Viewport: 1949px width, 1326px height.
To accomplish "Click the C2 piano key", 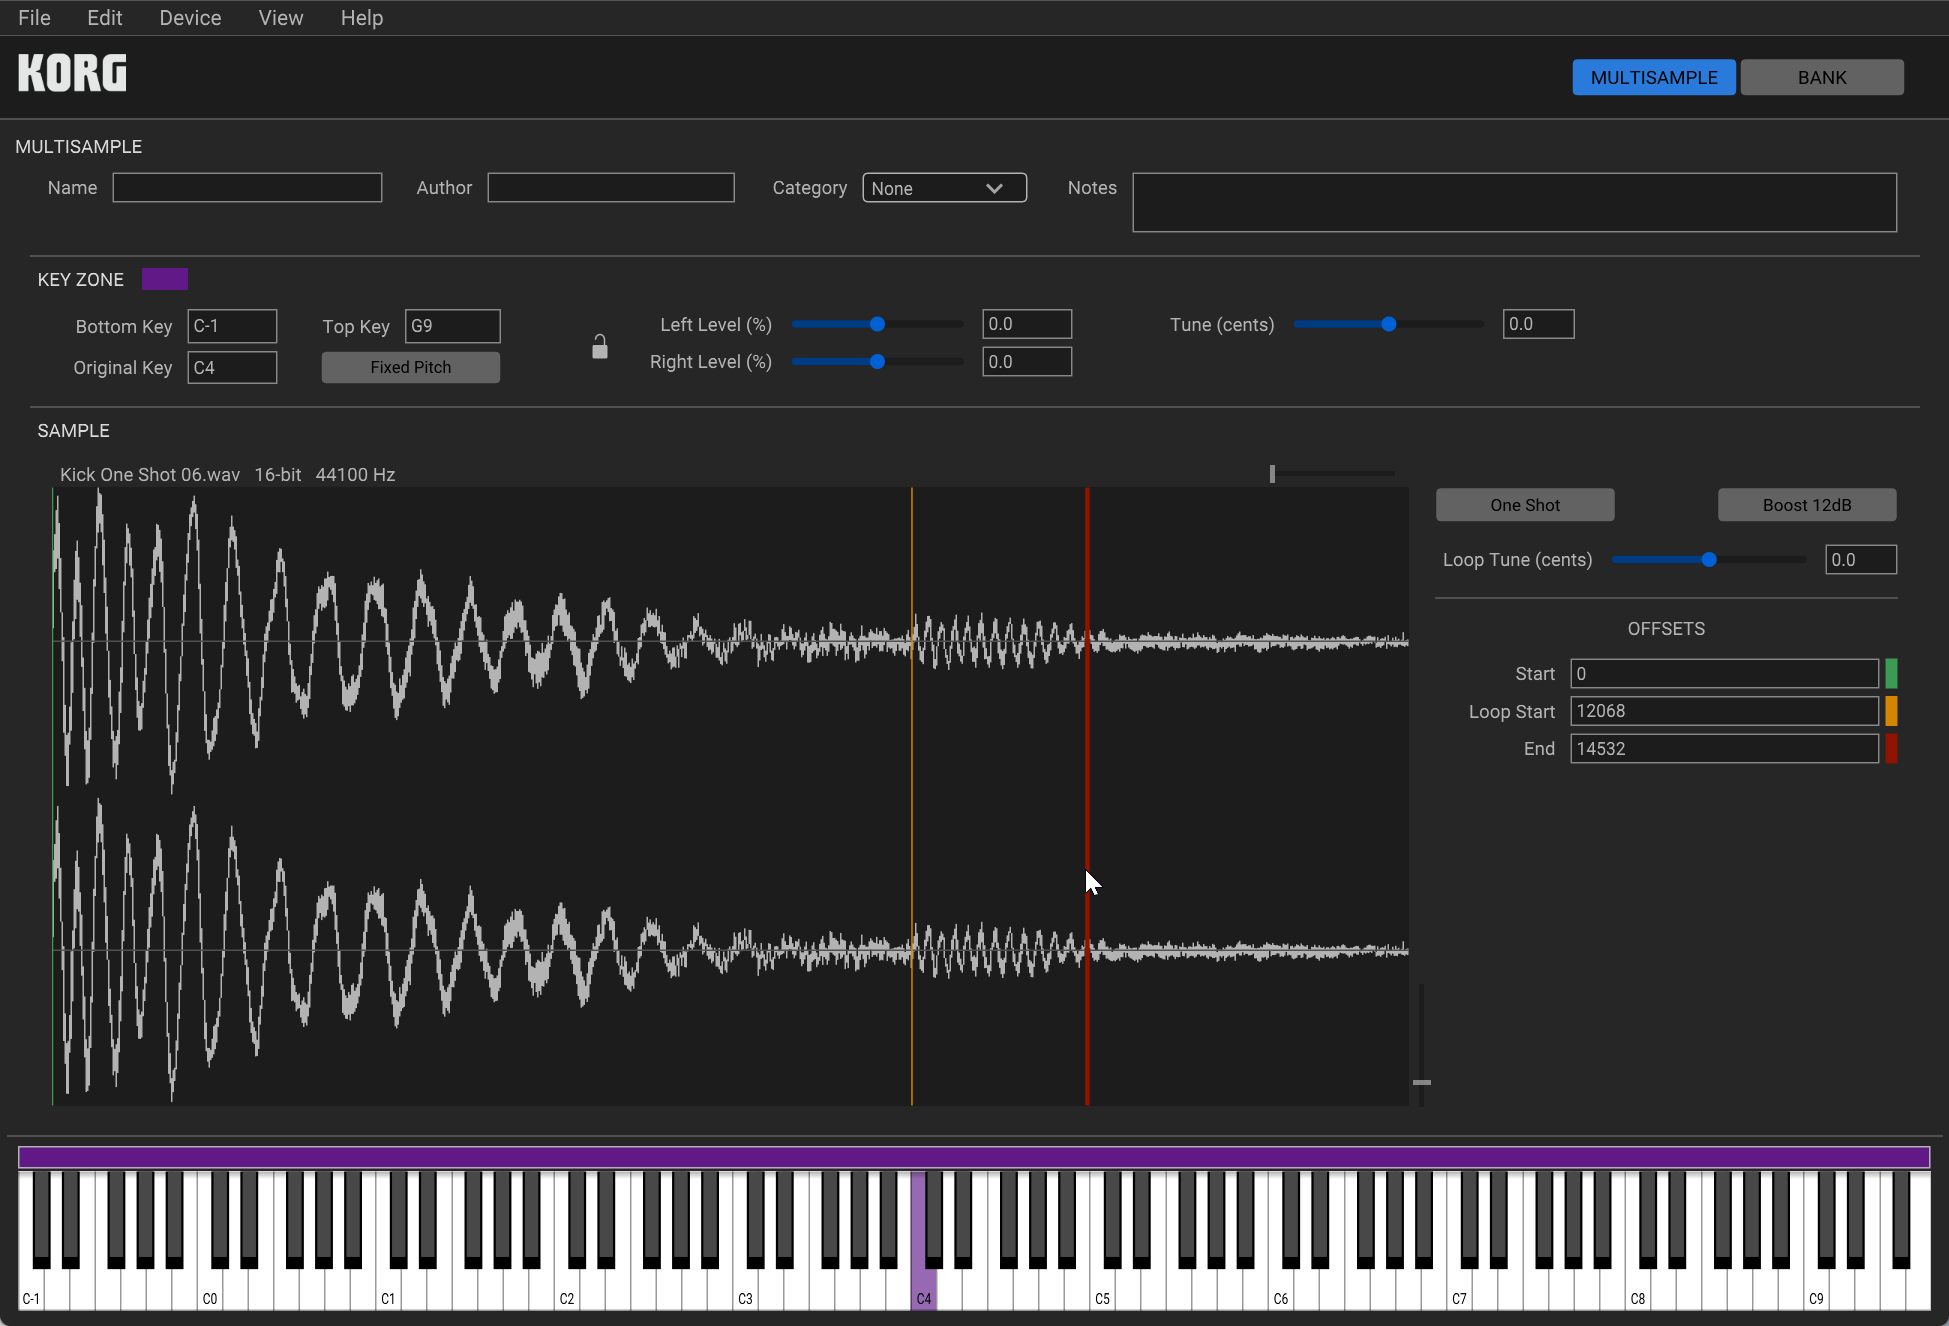I will coord(567,1290).
